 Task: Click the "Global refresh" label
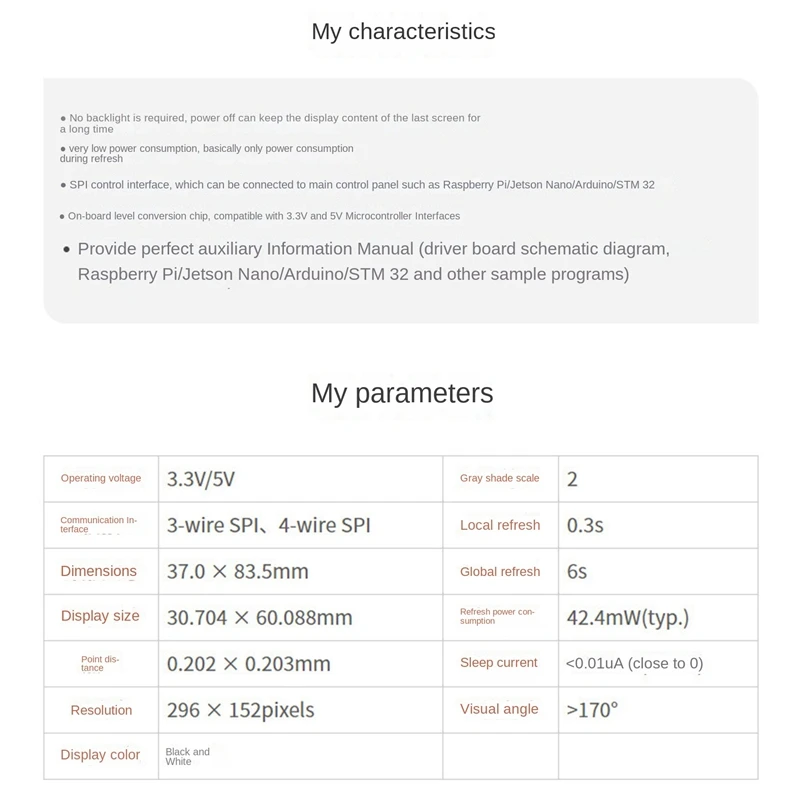(500, 572)
